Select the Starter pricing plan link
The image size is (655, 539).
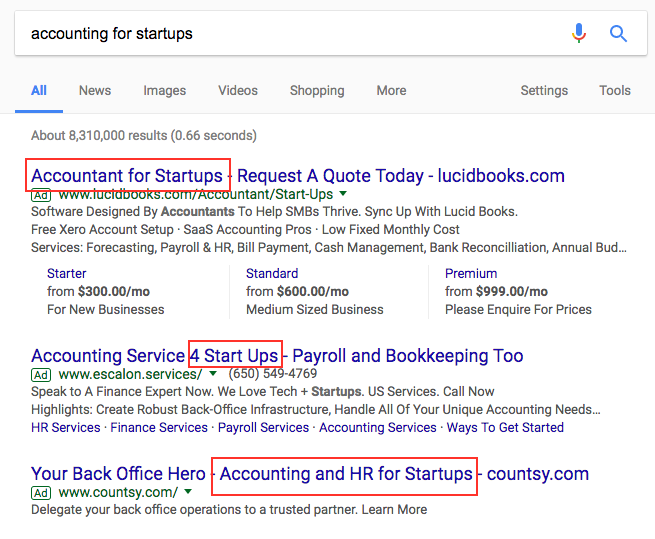click(x=67, y=273)
